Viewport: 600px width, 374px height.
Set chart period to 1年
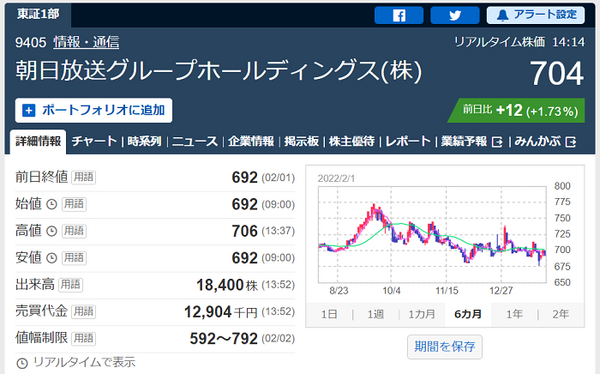pyautogui.click(x=515, y=314)
